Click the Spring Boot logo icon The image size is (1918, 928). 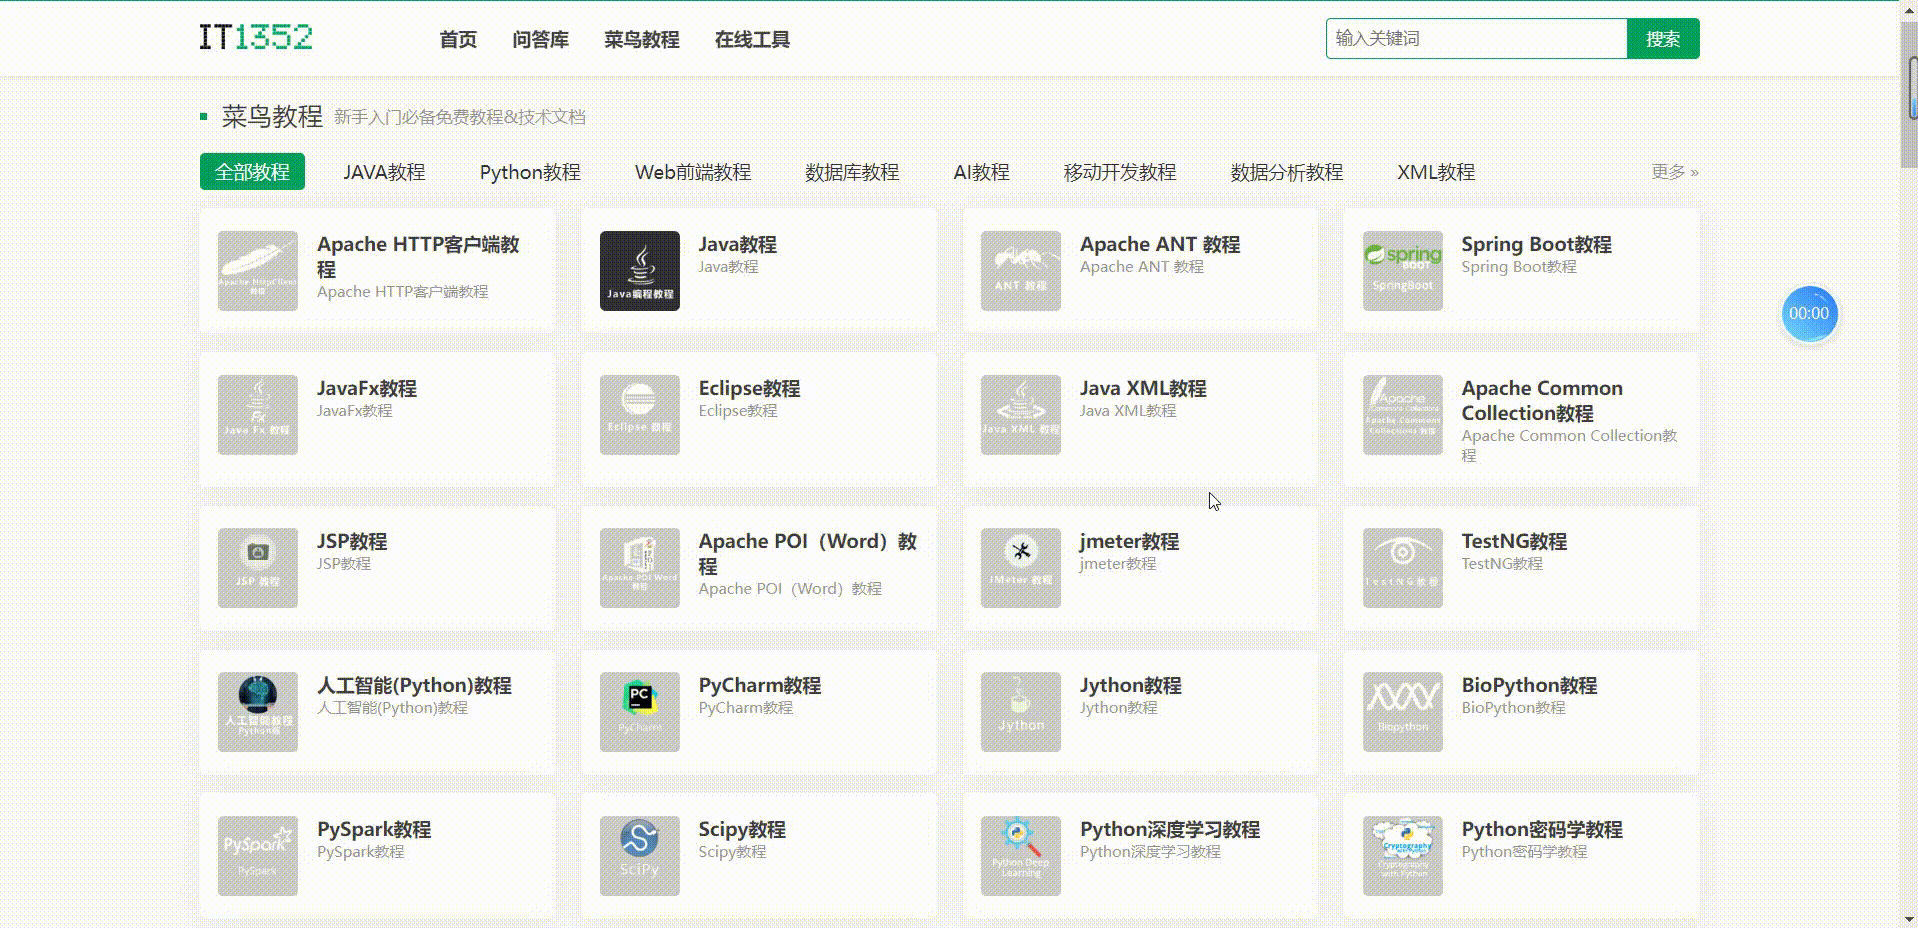click(x=1403, y=271)
